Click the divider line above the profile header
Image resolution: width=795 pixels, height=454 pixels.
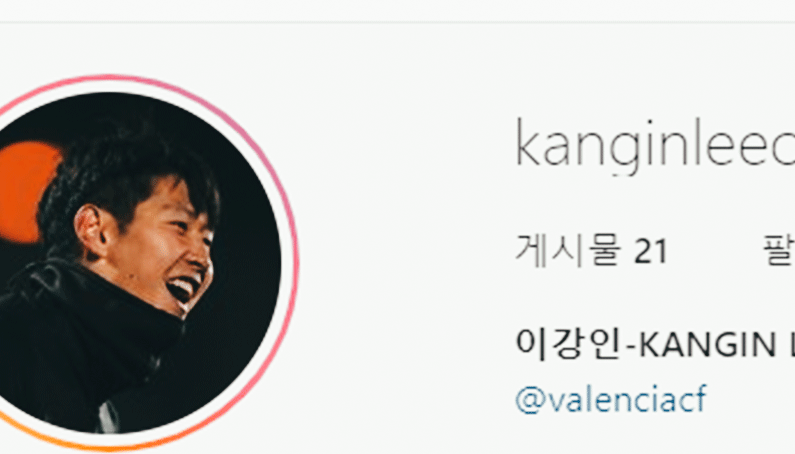[398, 22]
